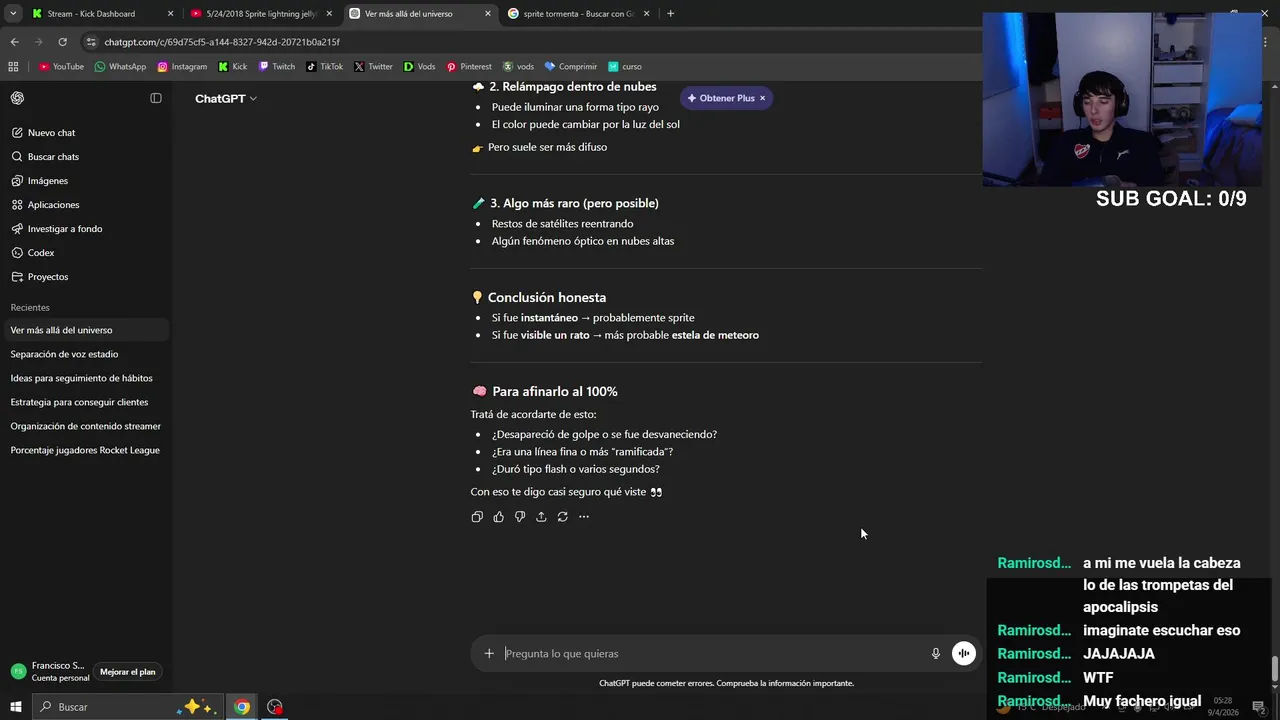This screenshot has width=1280, height=720.
Task: Open Chrome from the taskbar
Action: pos(242,707)
